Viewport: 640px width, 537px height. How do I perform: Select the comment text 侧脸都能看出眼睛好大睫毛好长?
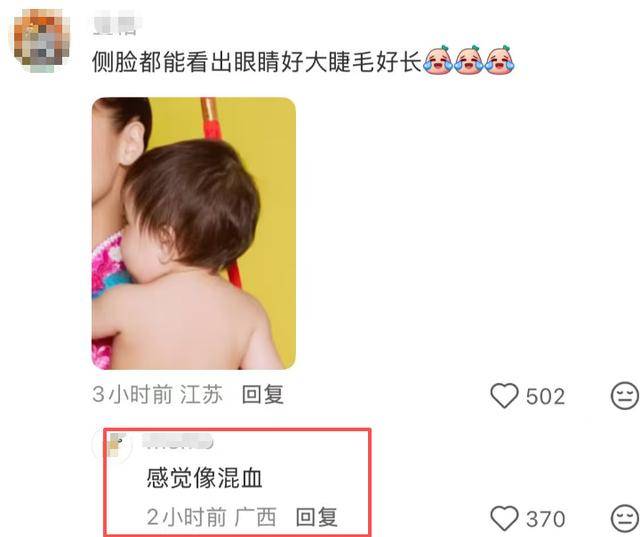coord(256,62)
